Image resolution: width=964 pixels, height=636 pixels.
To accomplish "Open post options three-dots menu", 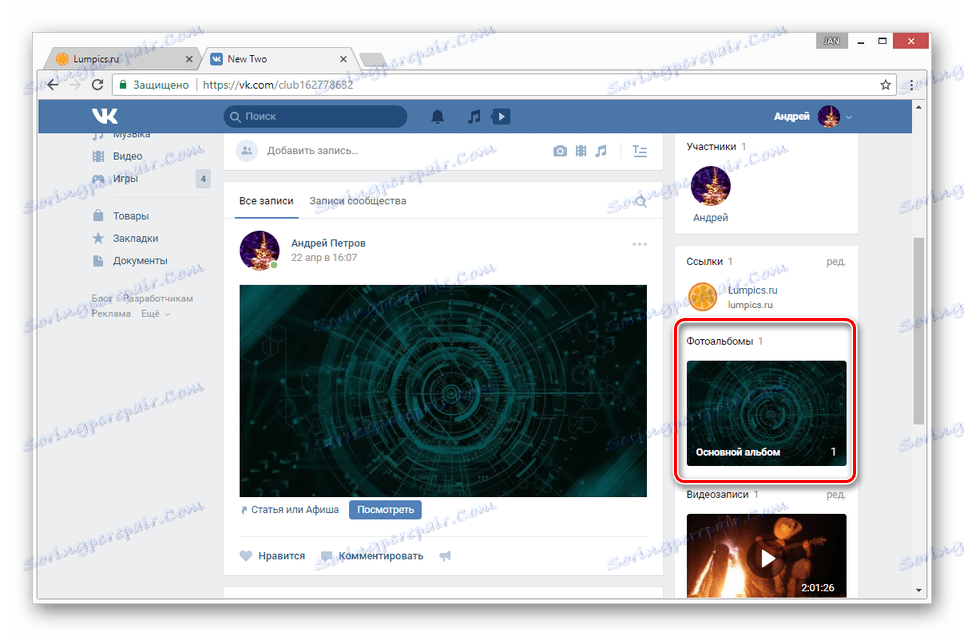I will 639,244.
